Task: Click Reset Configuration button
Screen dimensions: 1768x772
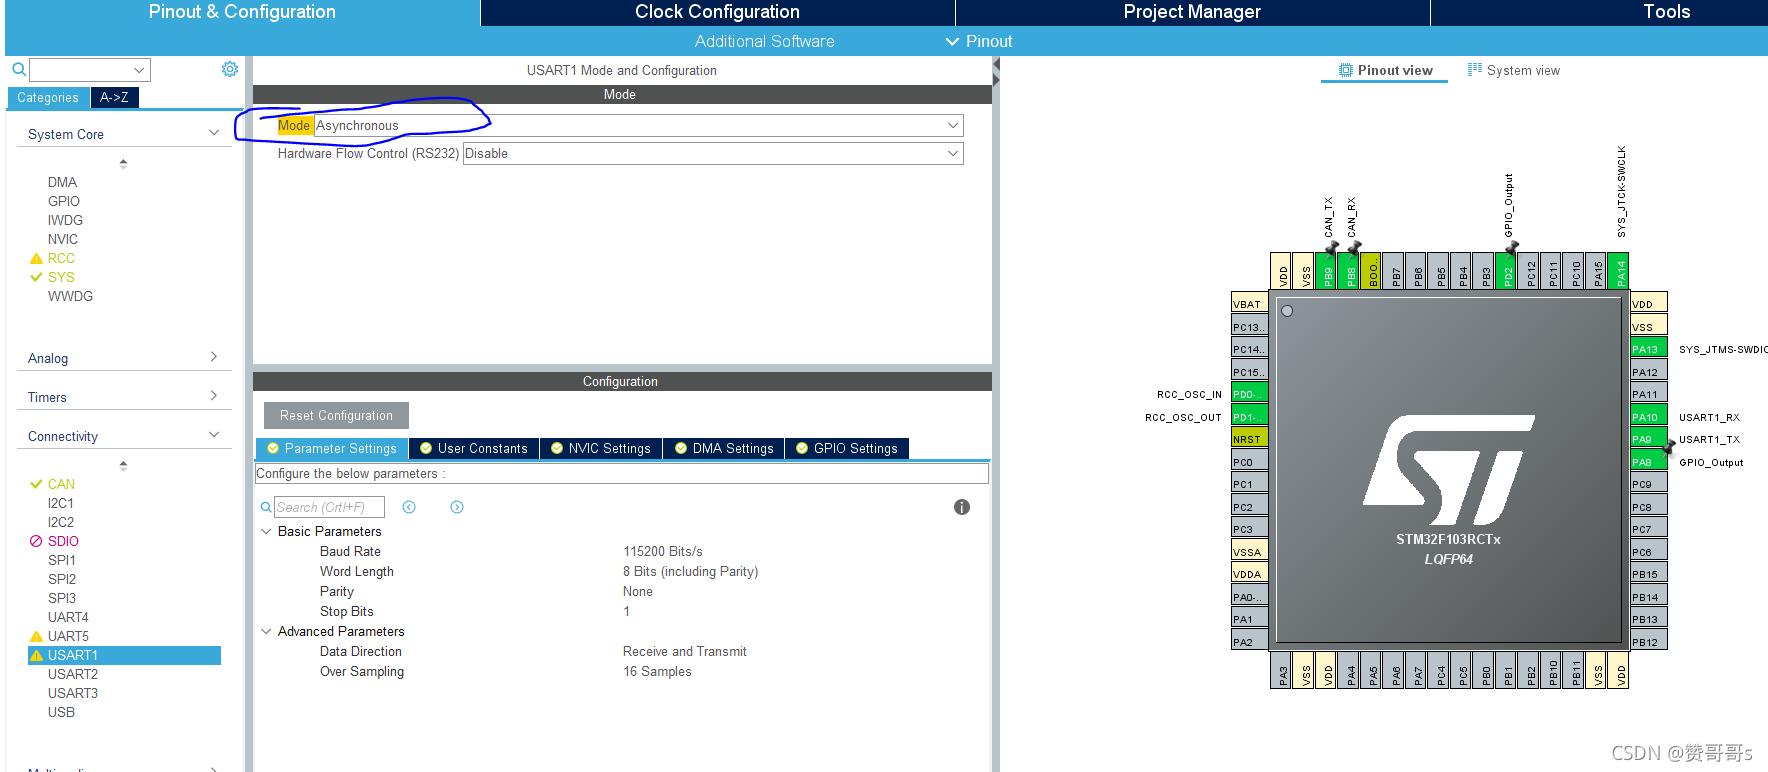Action: tap(336, 415)
